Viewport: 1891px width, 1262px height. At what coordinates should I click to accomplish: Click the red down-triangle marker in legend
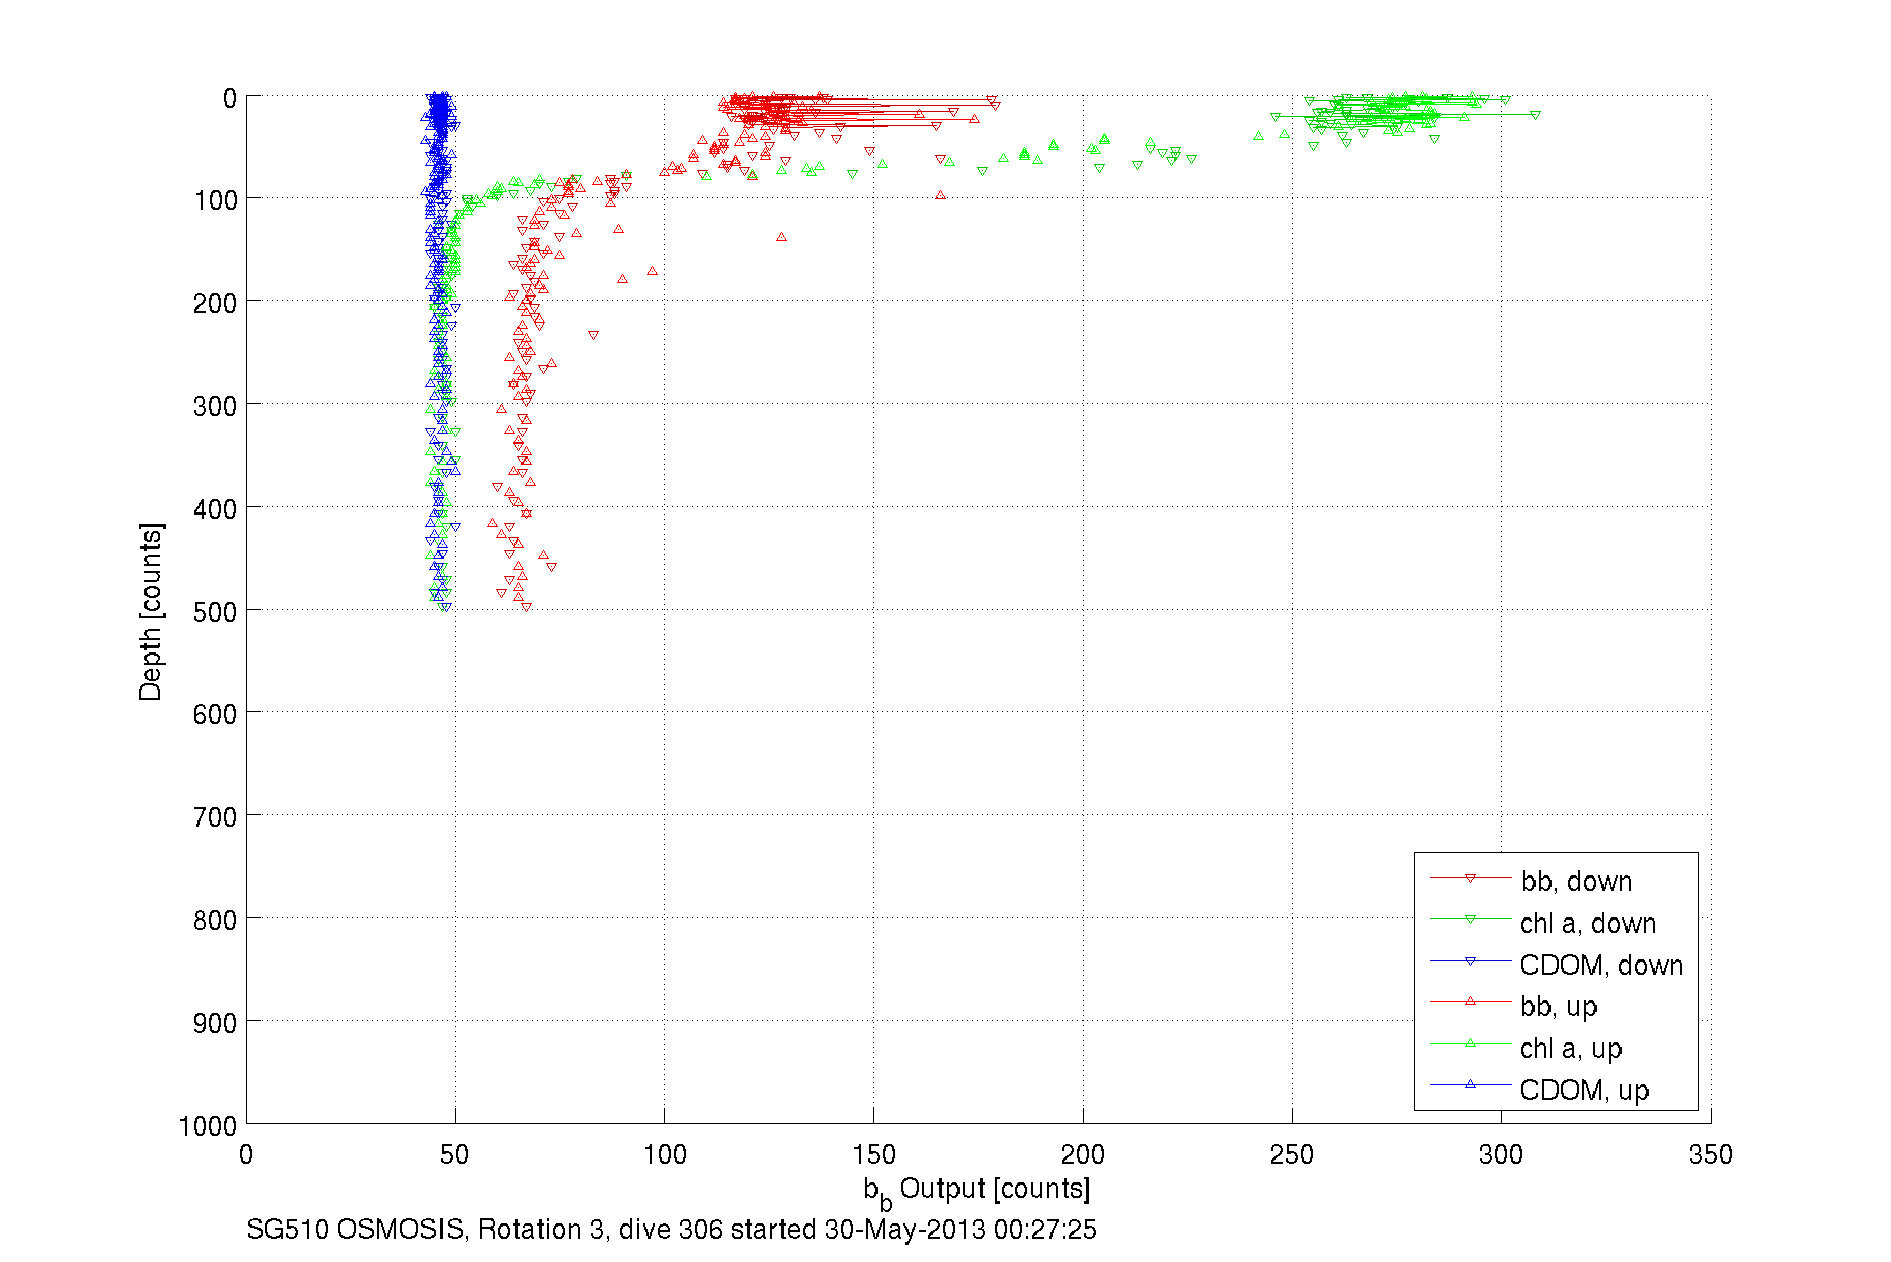tap(1470, 878)
